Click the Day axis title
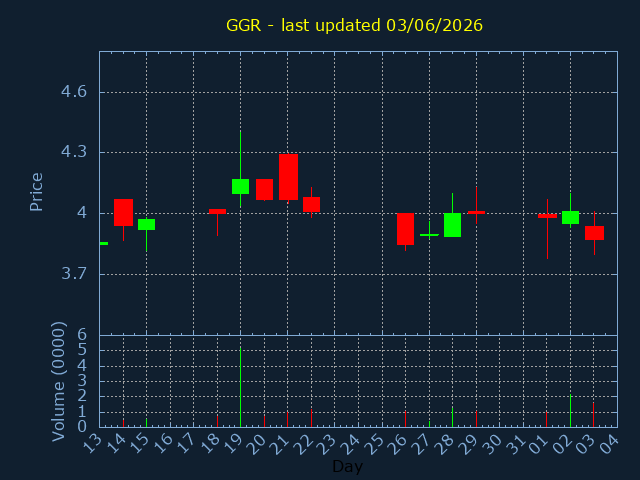This screenshot has height=480, width=640. (347, 466)
